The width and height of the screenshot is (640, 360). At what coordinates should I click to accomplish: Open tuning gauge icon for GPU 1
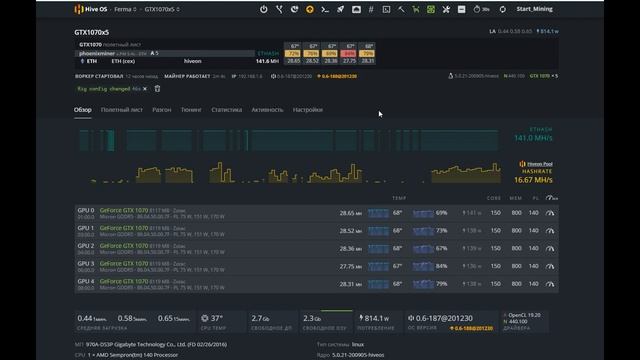pos(550,231)
